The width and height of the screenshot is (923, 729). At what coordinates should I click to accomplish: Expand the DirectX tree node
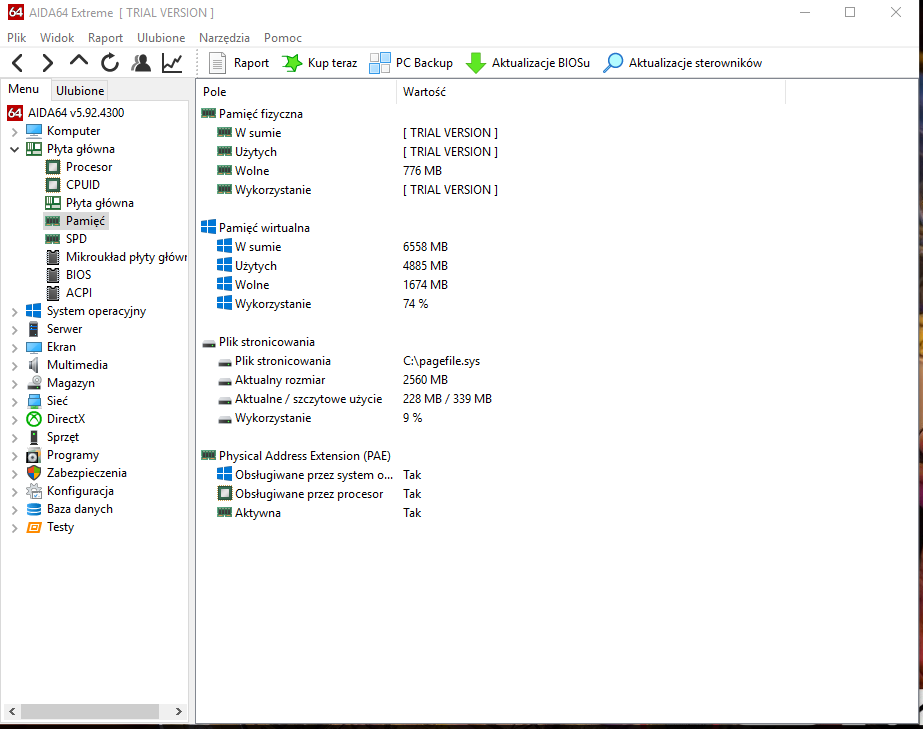[x=15, y=419]
